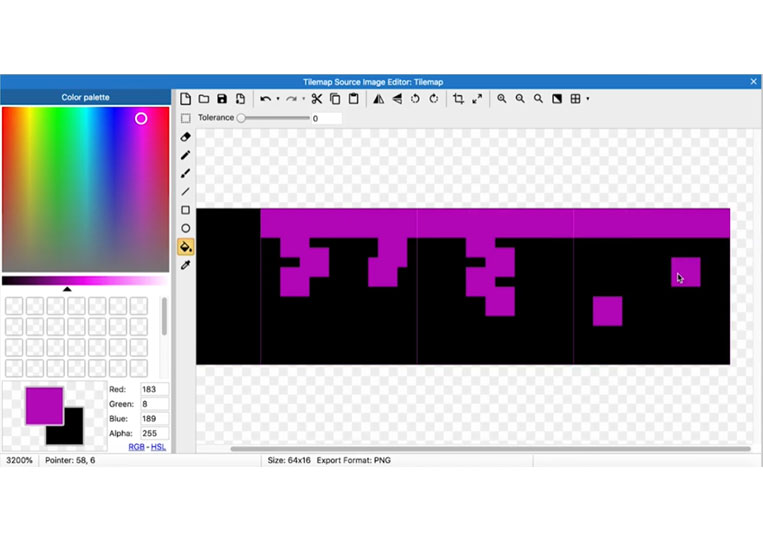Click the purple primary color swatch
The height and width of the screenshot is (541, 763).
tap(44, 406)
